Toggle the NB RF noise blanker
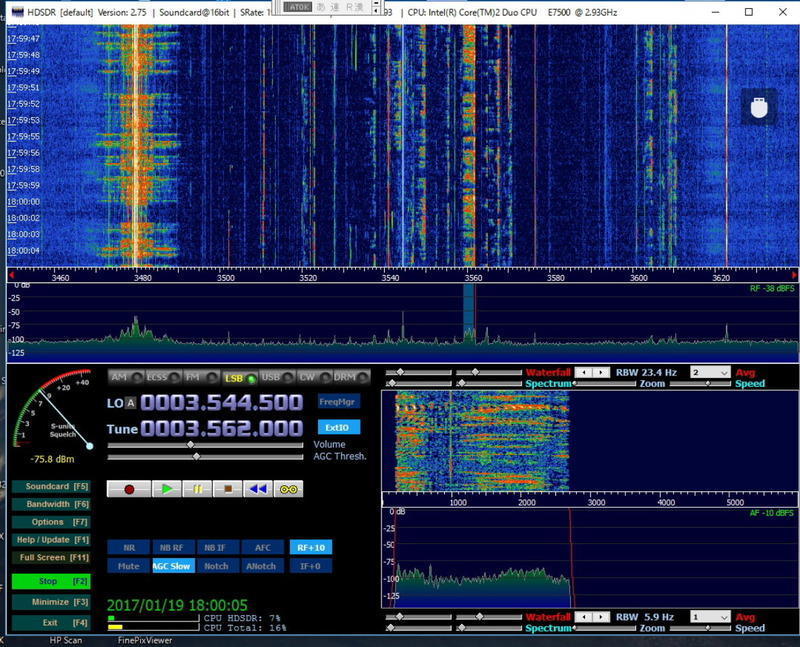Viewport: 800px width, 647px height. [171, 548]
